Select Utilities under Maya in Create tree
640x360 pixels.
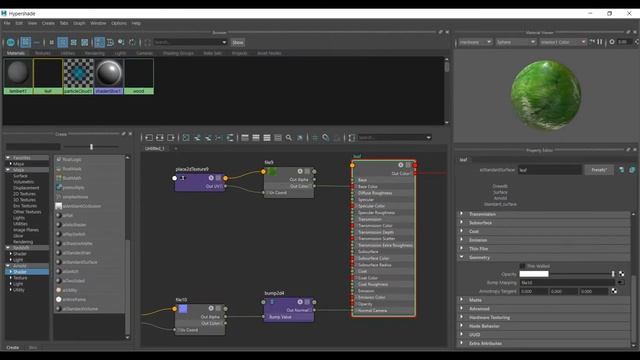click(x=20, y=224)
